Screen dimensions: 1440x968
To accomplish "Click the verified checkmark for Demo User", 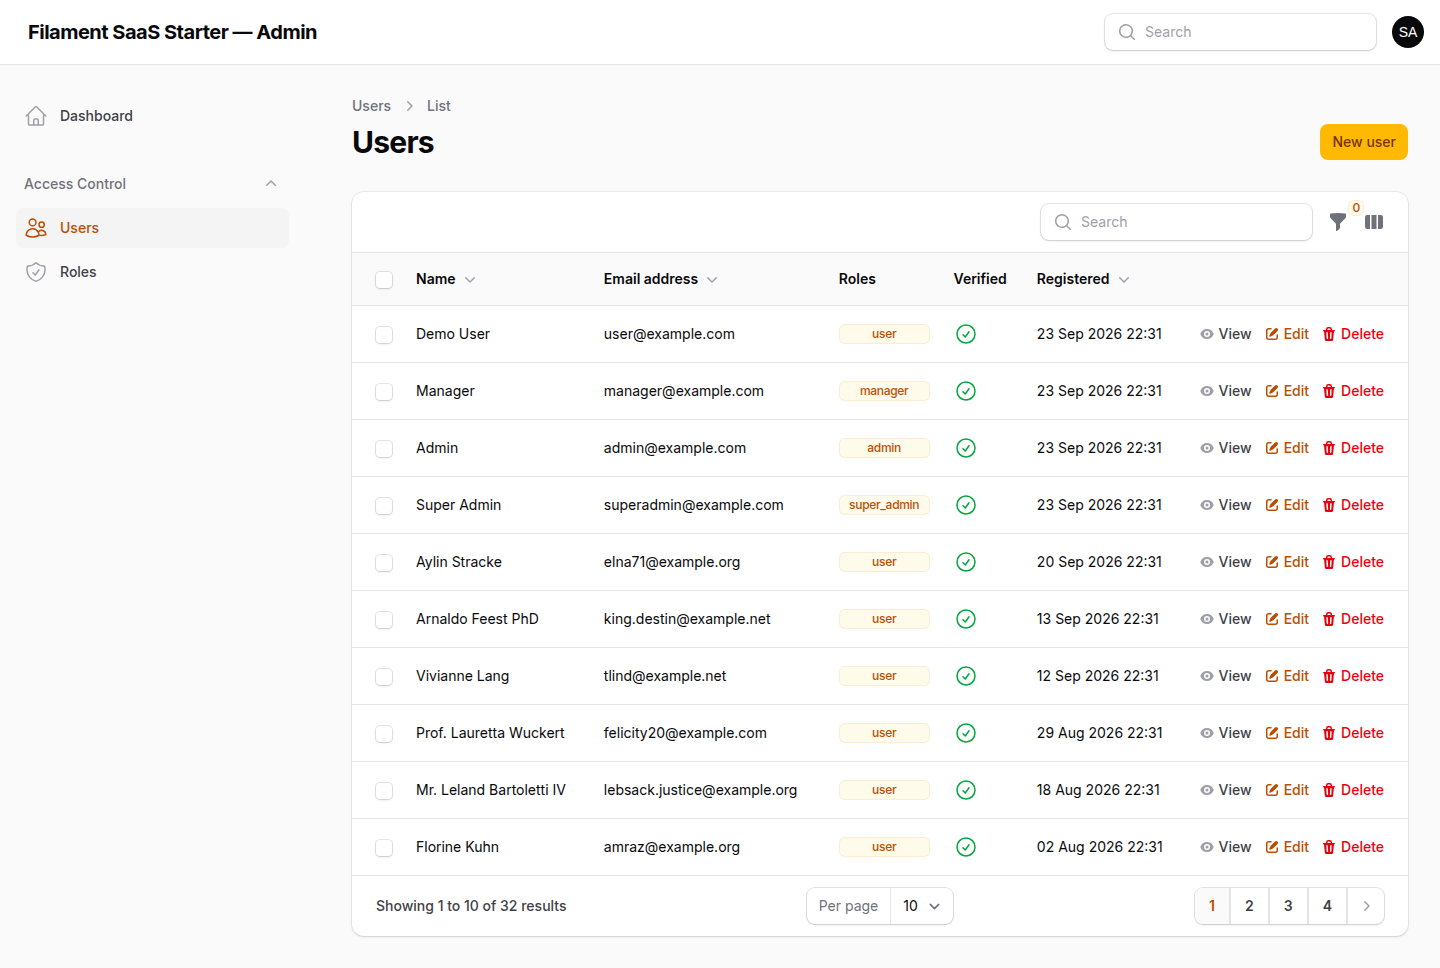I will pos(966,334).
